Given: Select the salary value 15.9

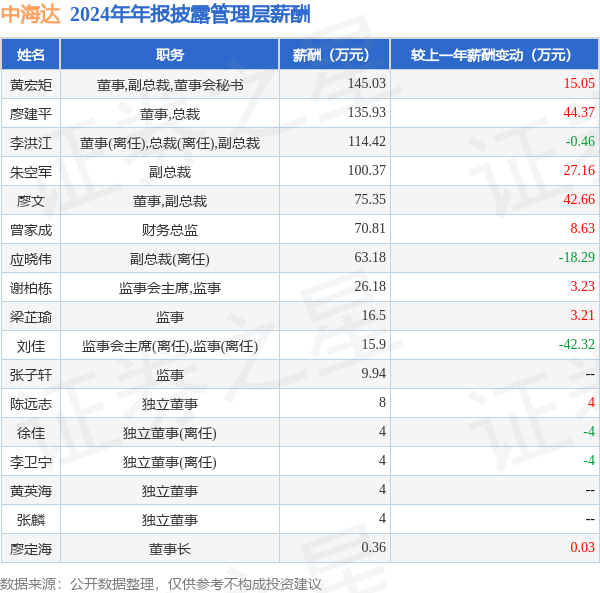Looking at the screenshot, I should pos(373,345).
